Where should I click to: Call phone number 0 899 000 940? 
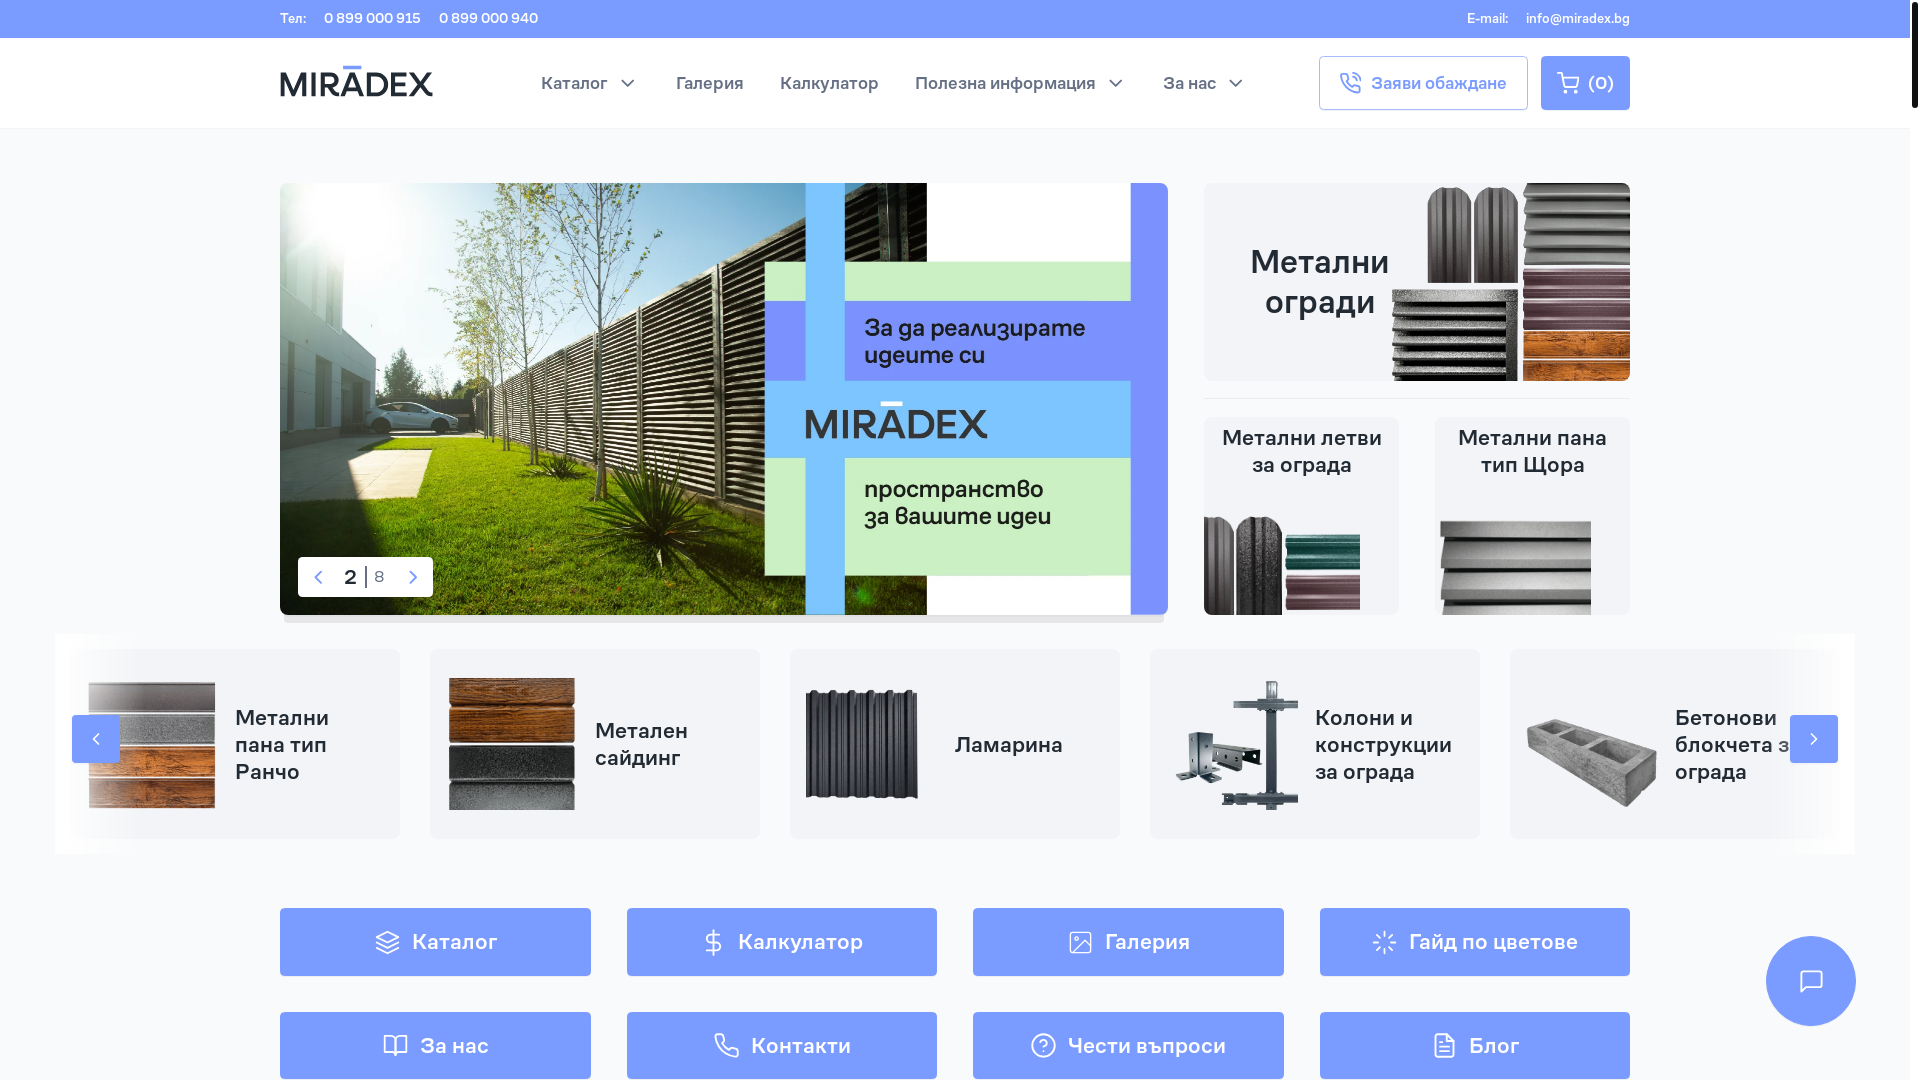pos(488,18)
